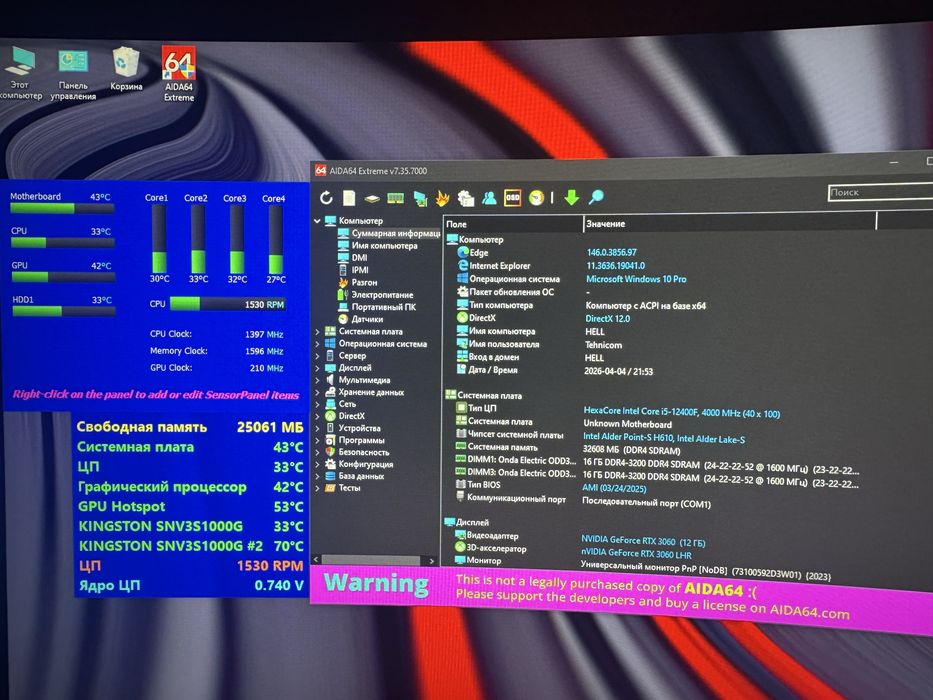Collapse the Компьютер tree node
The height and width of the screenshot is (700, 933).
pyautogui.click(x=317, y=221)
